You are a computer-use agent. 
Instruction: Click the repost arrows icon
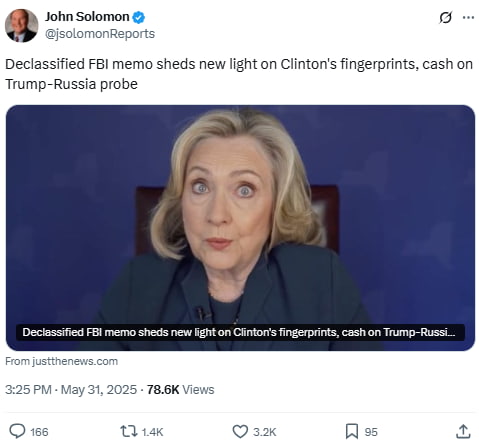click(129, 431)
